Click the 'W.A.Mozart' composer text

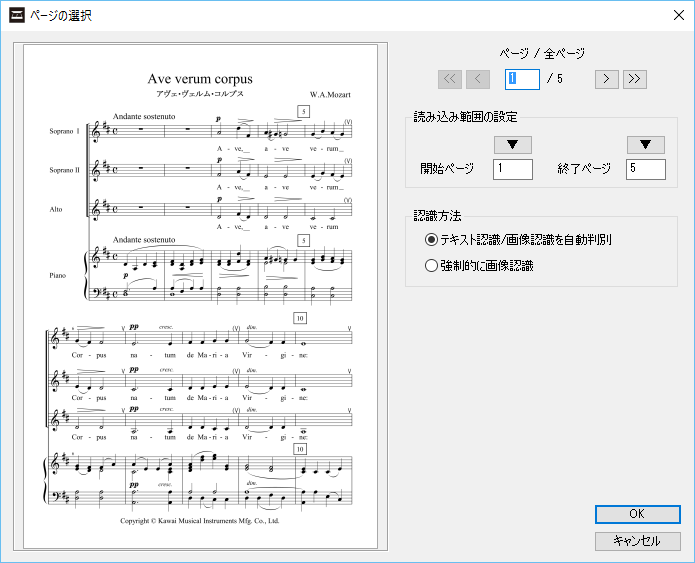330,94
